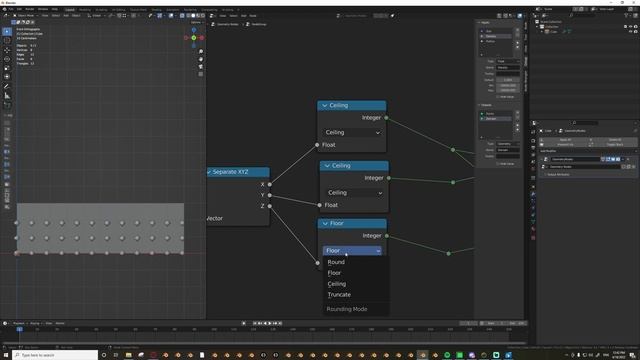Select the Cursor tool in viewport toolbar
Viewport: 640px width, 360px height.
[7, 40]
